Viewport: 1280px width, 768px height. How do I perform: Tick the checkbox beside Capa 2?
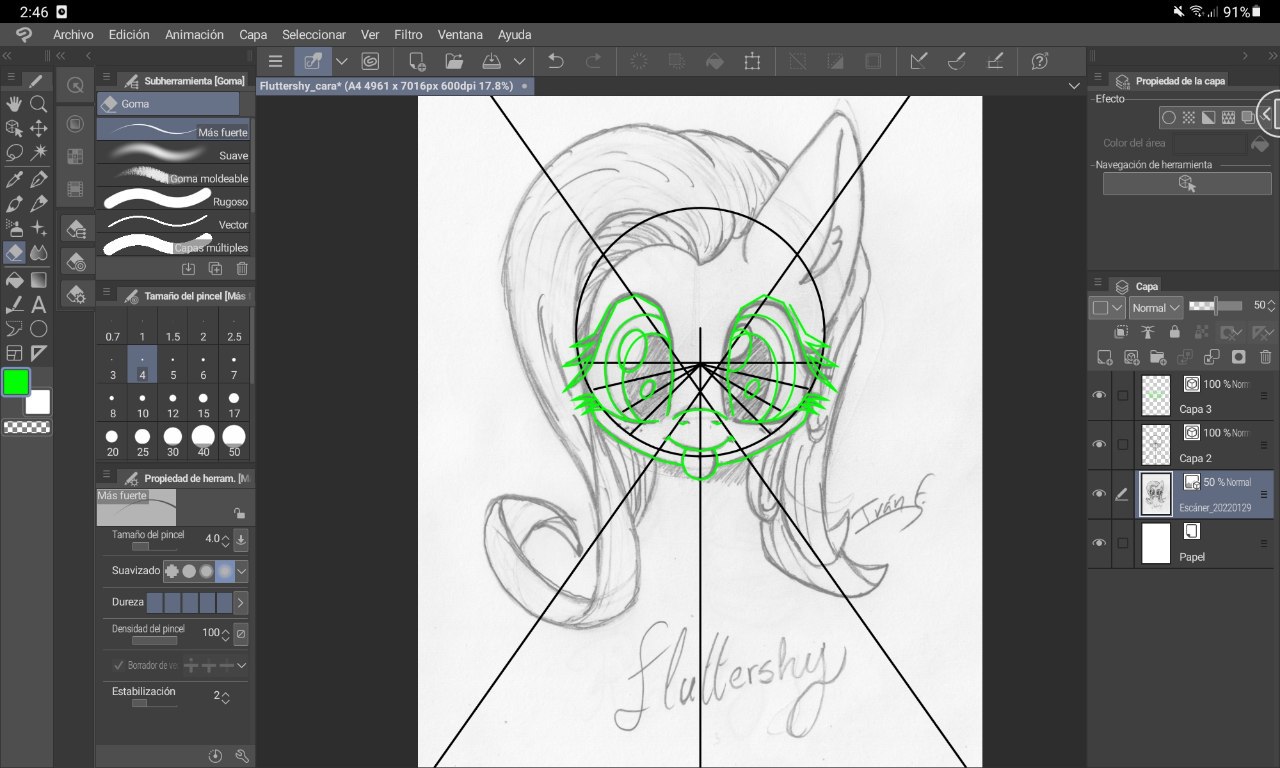coord(1122,444)
